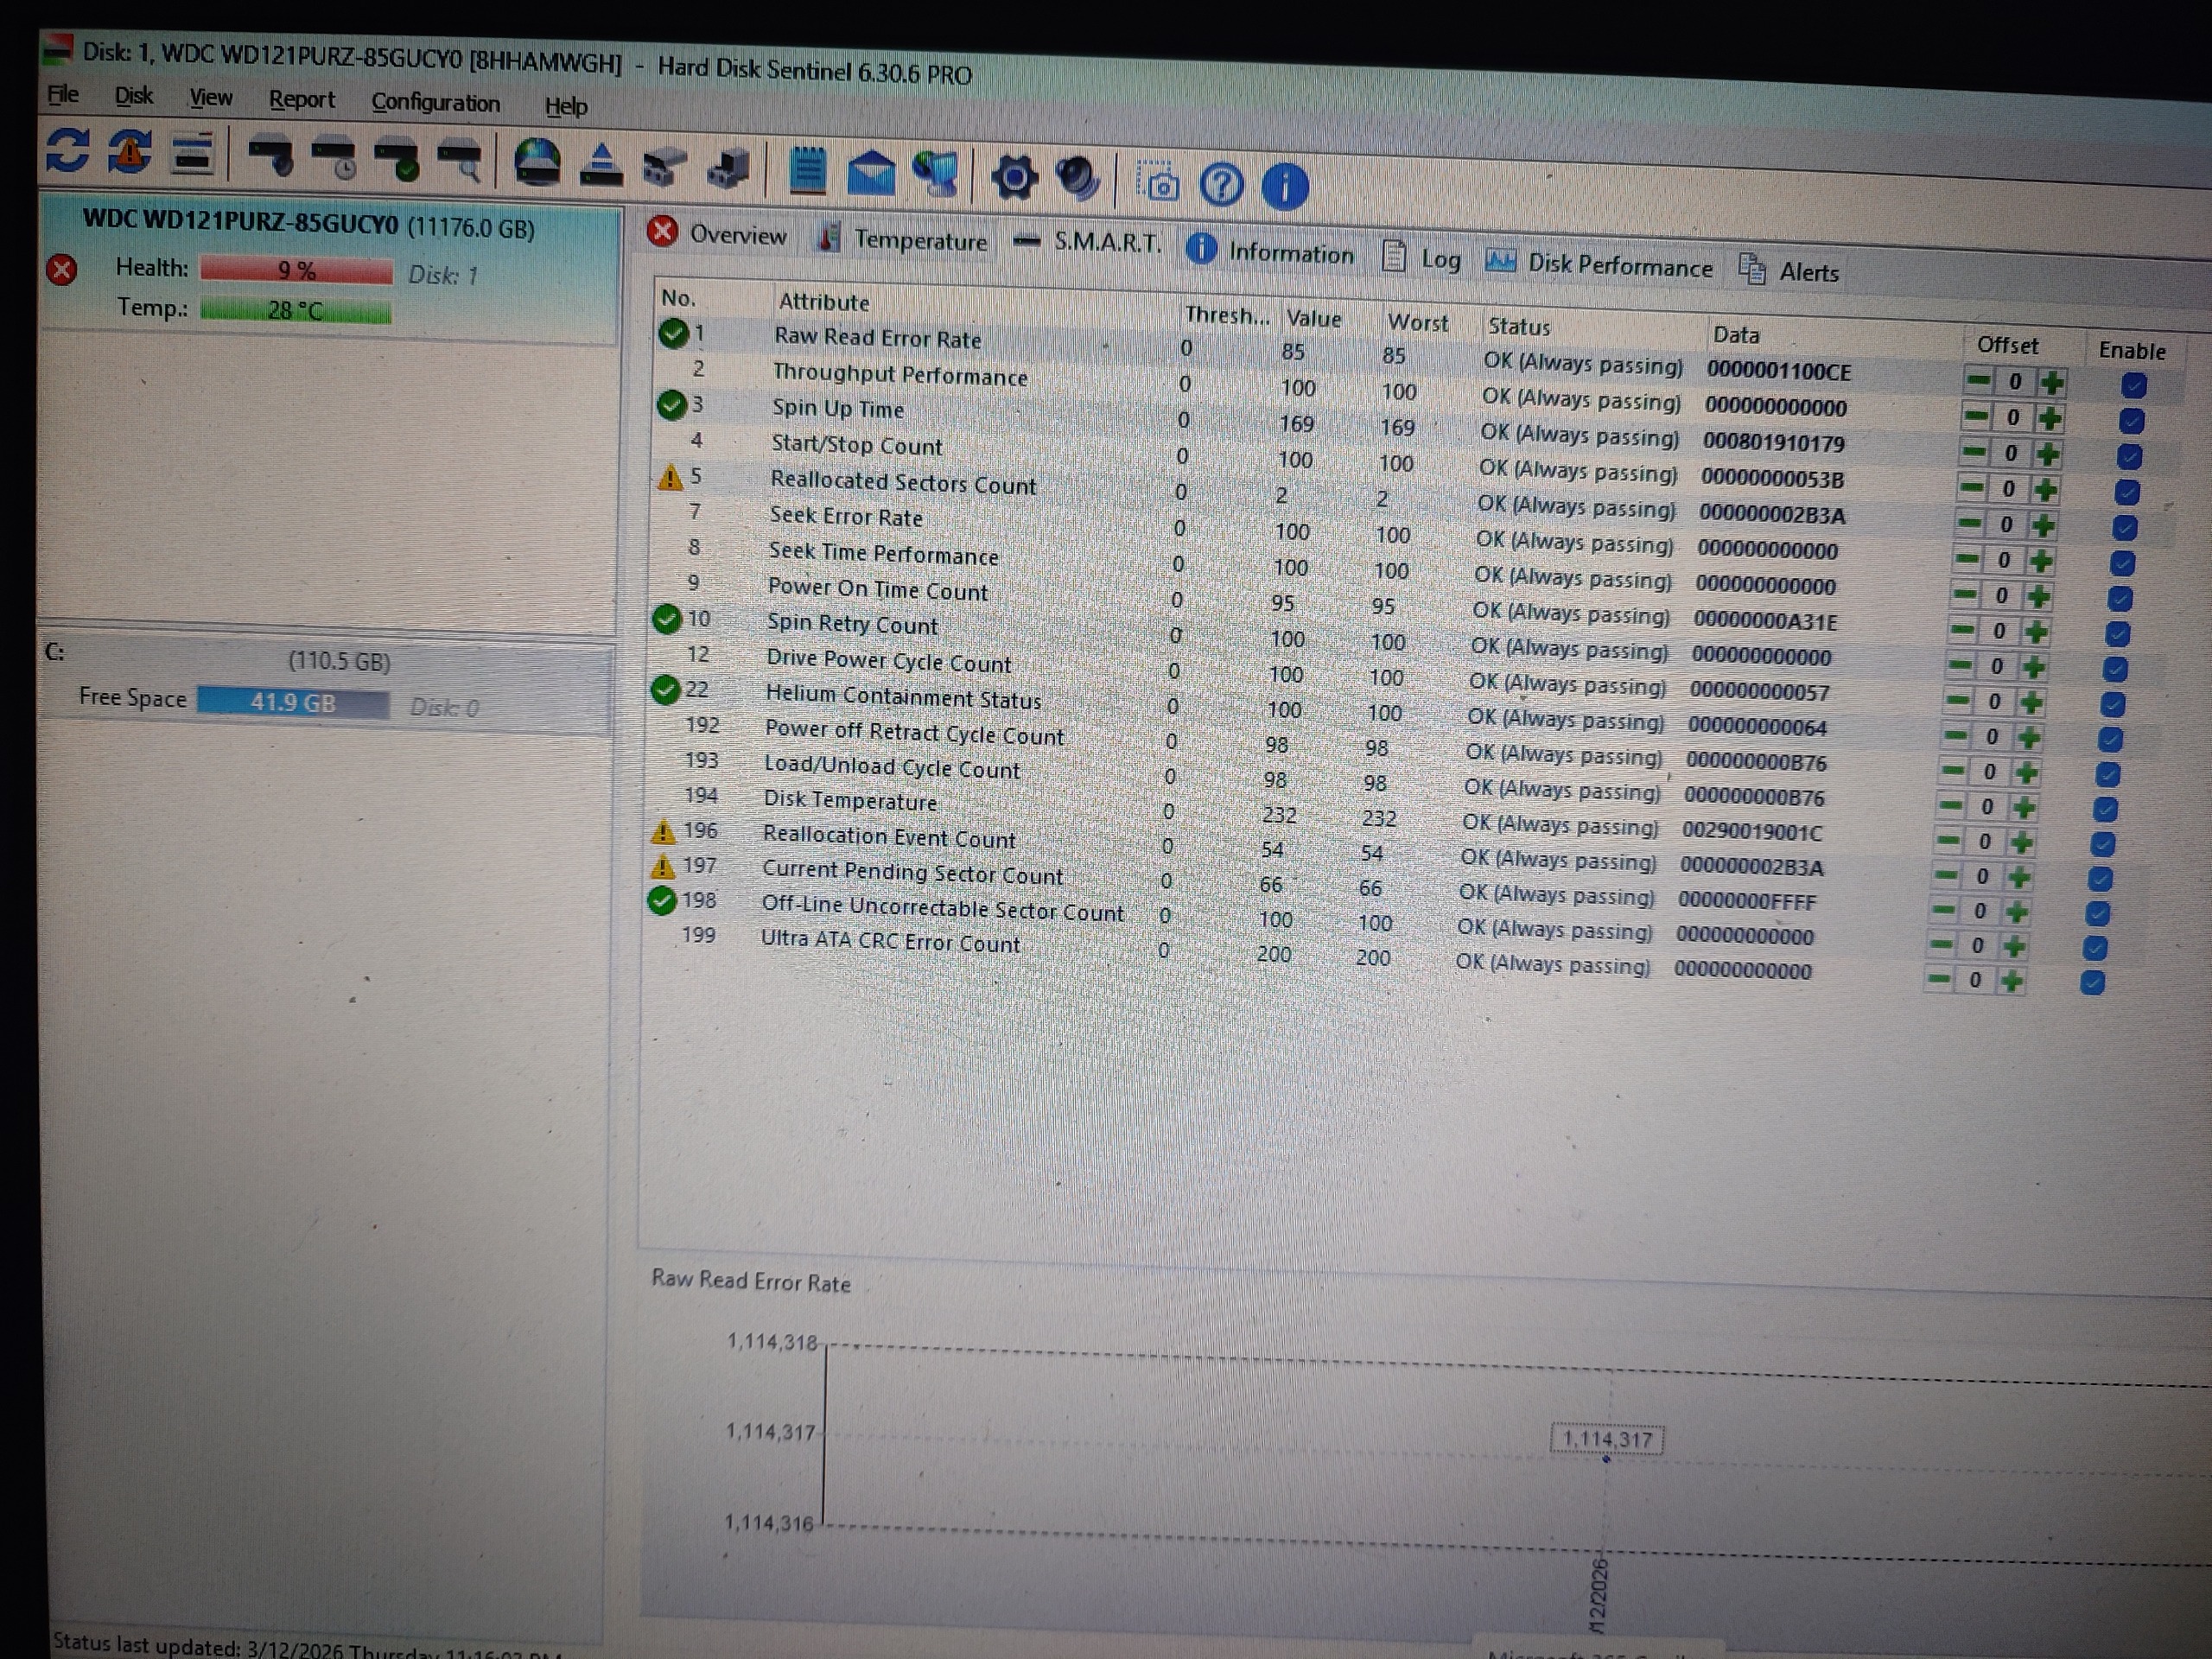2212x1659 pixels.
Task: Click the warning icon on Reallocated Sectors Count
Action: click(x=669, y=478)
